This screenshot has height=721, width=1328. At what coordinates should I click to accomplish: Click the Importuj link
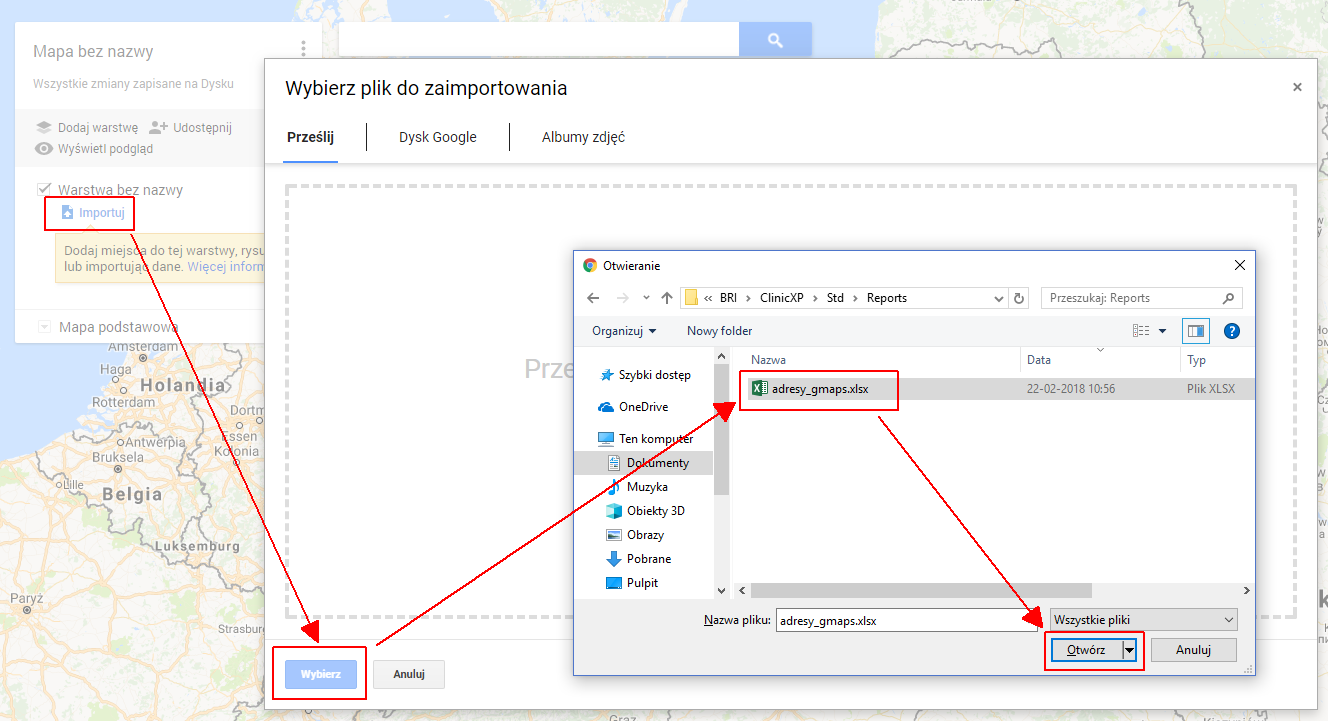click(102, 213)
